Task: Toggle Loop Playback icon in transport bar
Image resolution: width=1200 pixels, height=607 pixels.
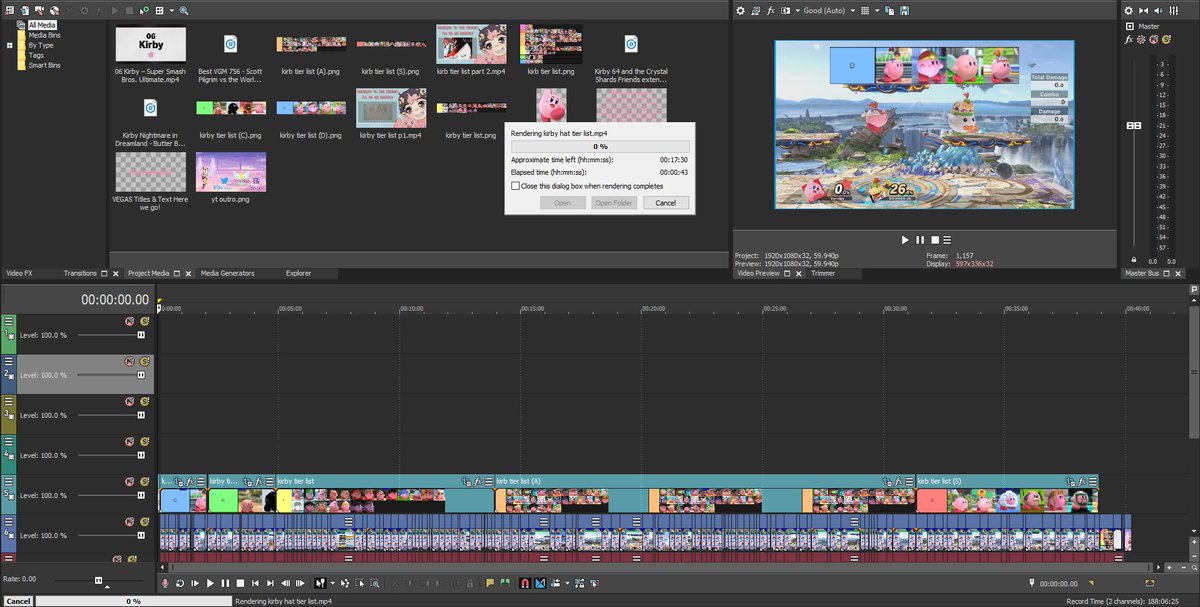Action: click(x=180, y=583)
